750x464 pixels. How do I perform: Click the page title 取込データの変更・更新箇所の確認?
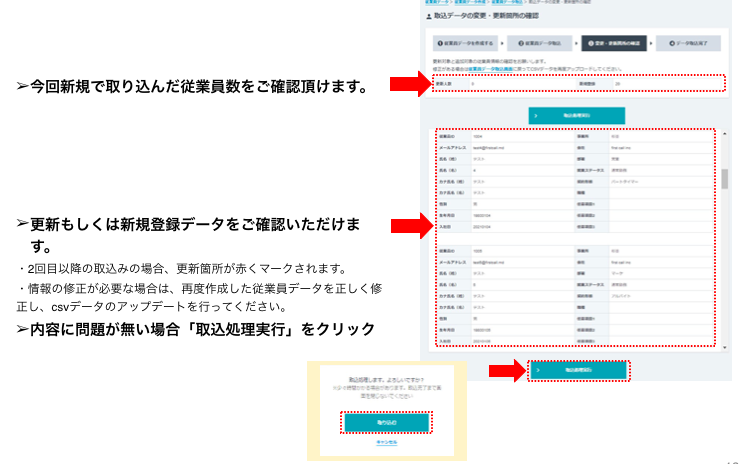[486, 16]
